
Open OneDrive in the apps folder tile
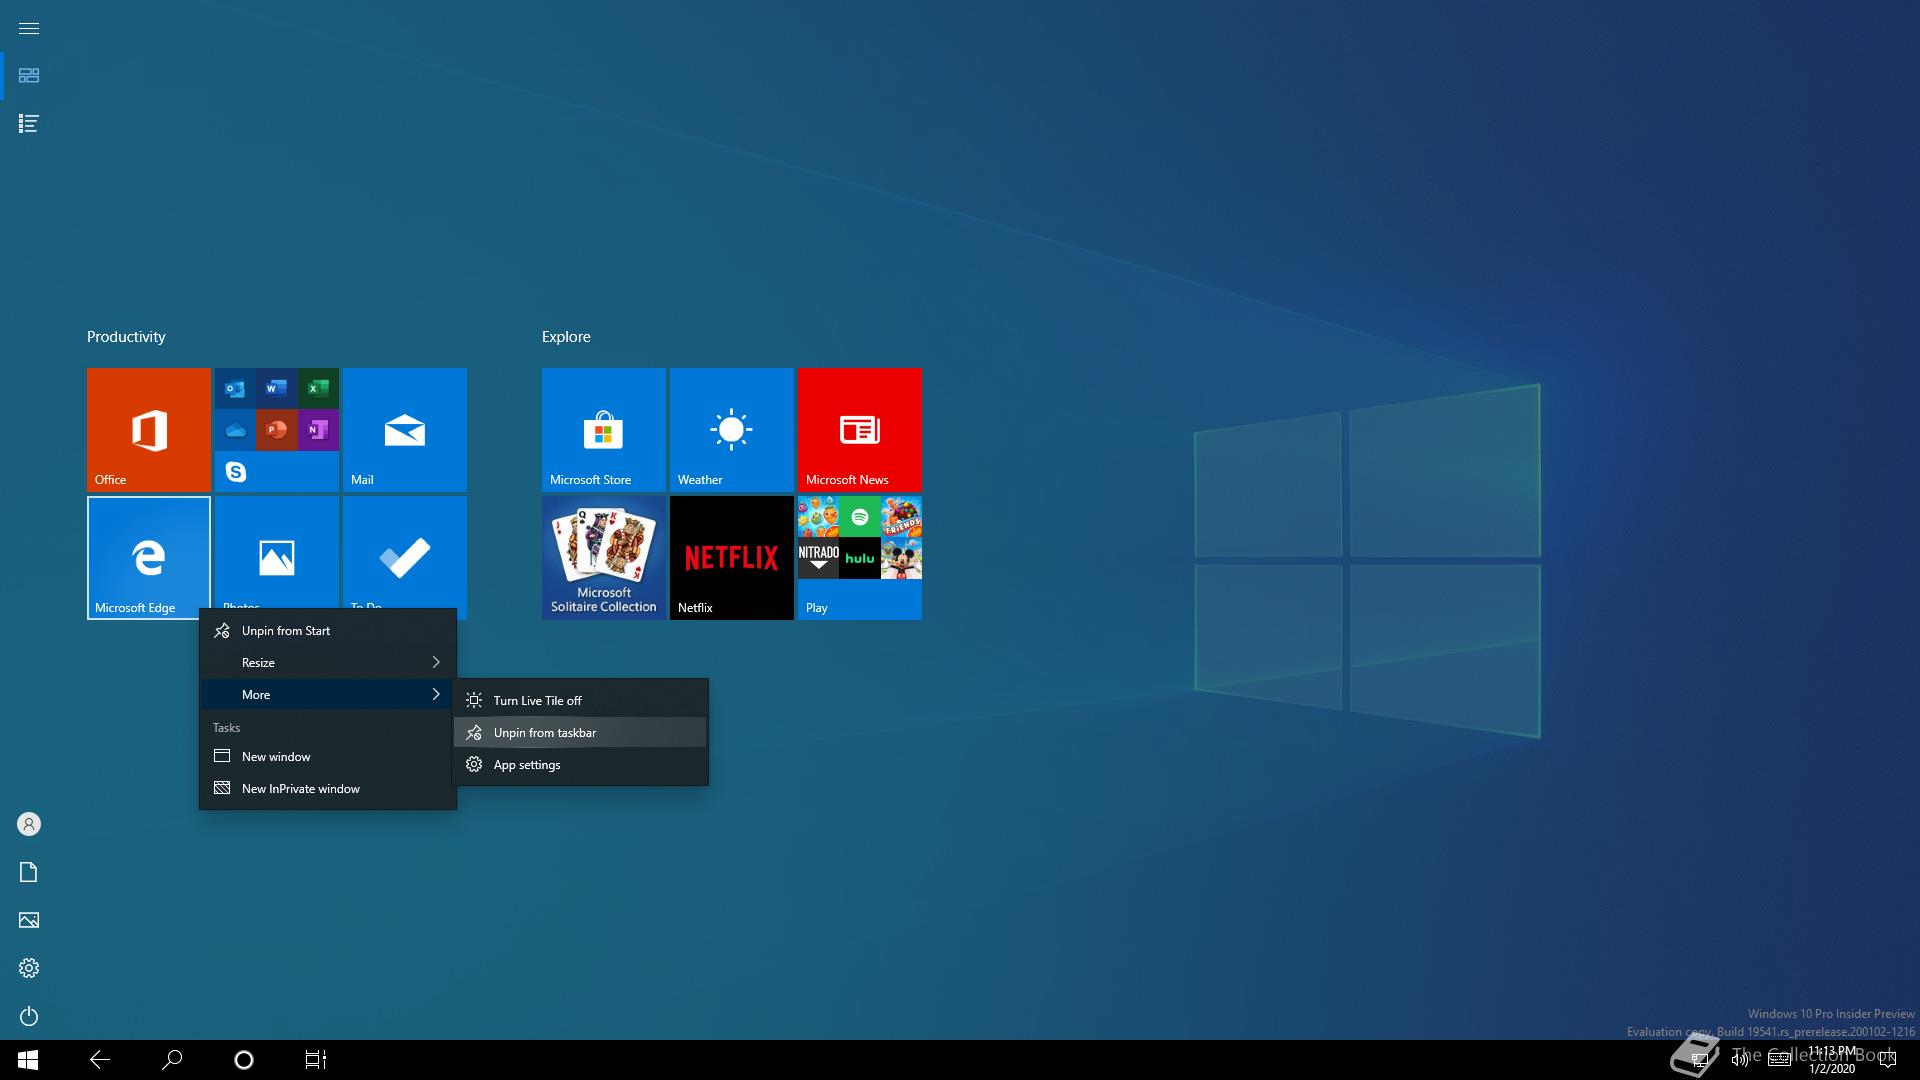tap(235, 430)
